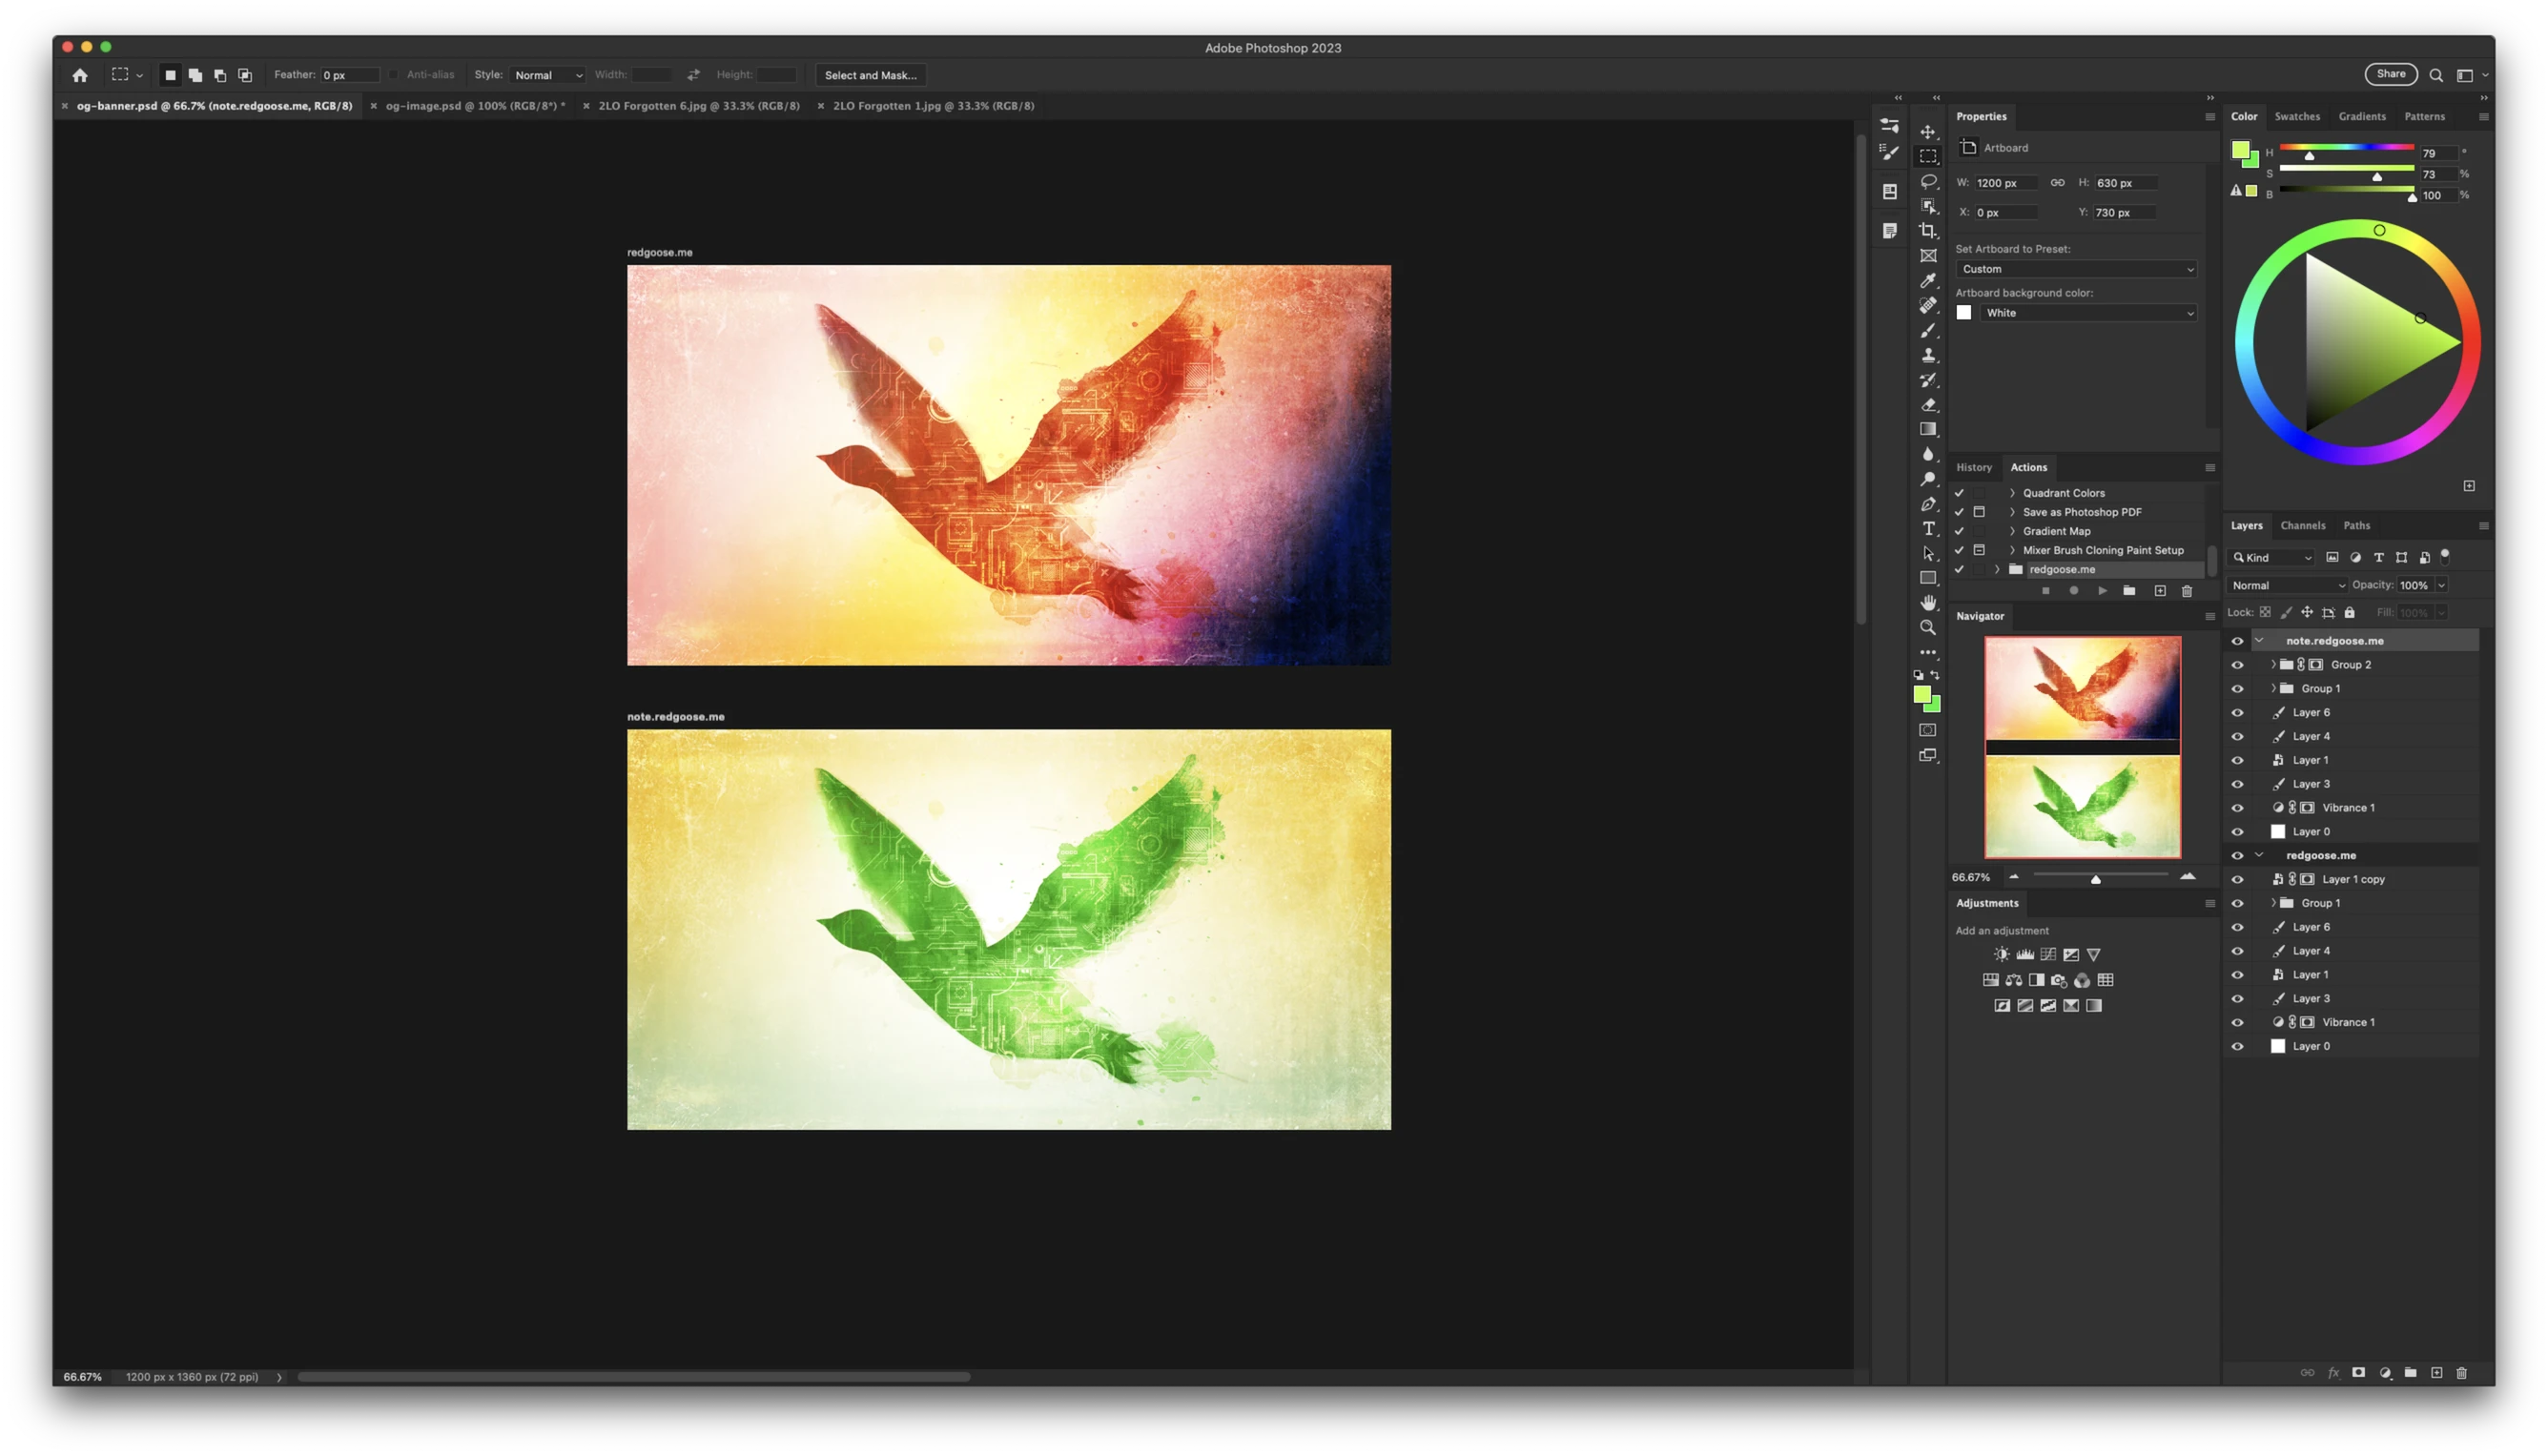Open the Artboard background color dropdown
The height and width of the screenshot is (1456, 2548).
pyautogui.click(x=2089, y=313)
